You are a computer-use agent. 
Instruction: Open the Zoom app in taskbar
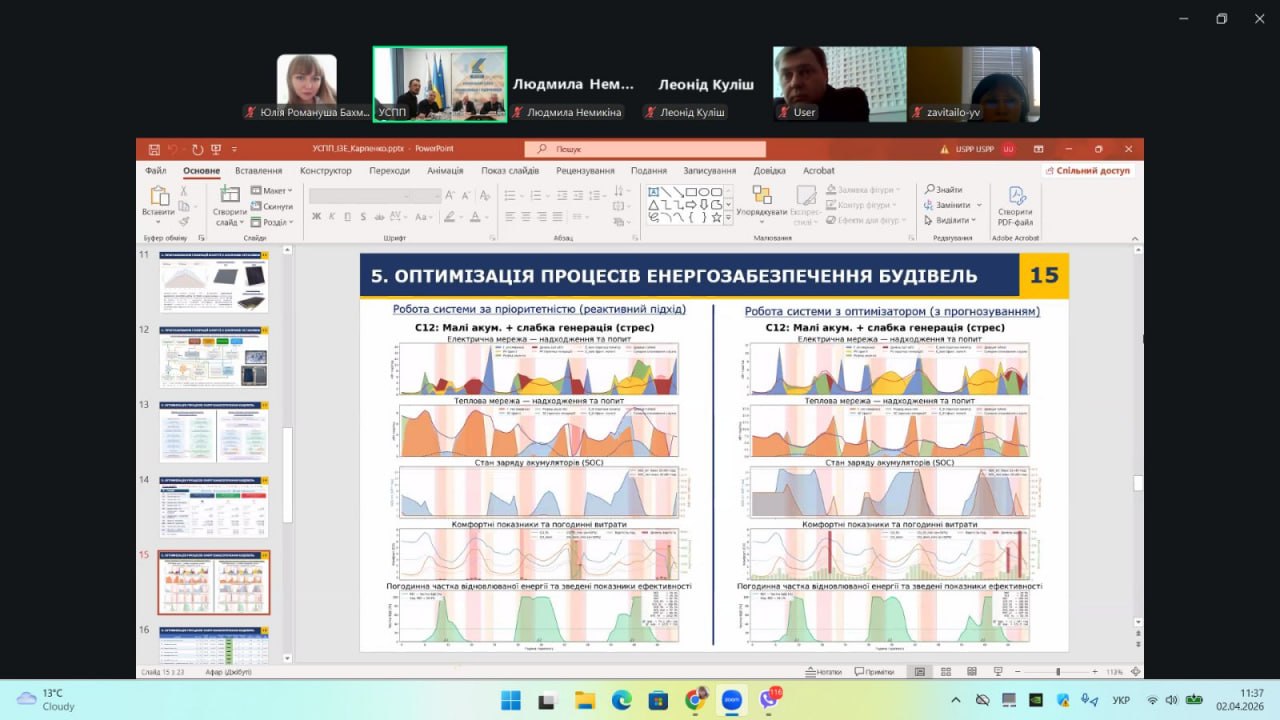coord(731,700)
